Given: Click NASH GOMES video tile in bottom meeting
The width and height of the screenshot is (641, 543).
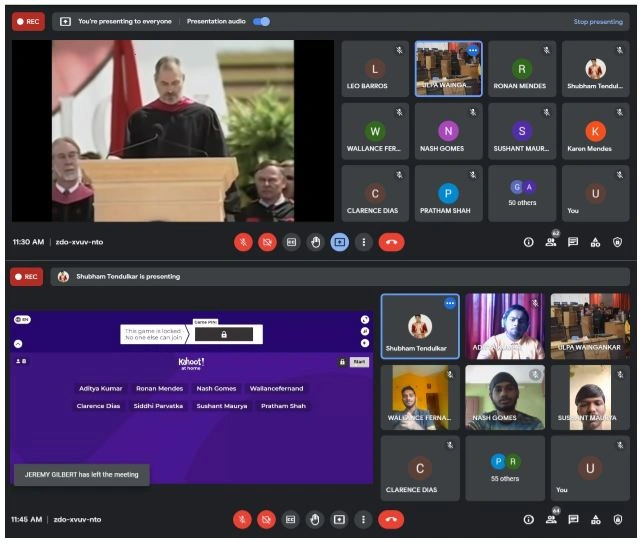Looking at the screenshot, I should [505, 397].
